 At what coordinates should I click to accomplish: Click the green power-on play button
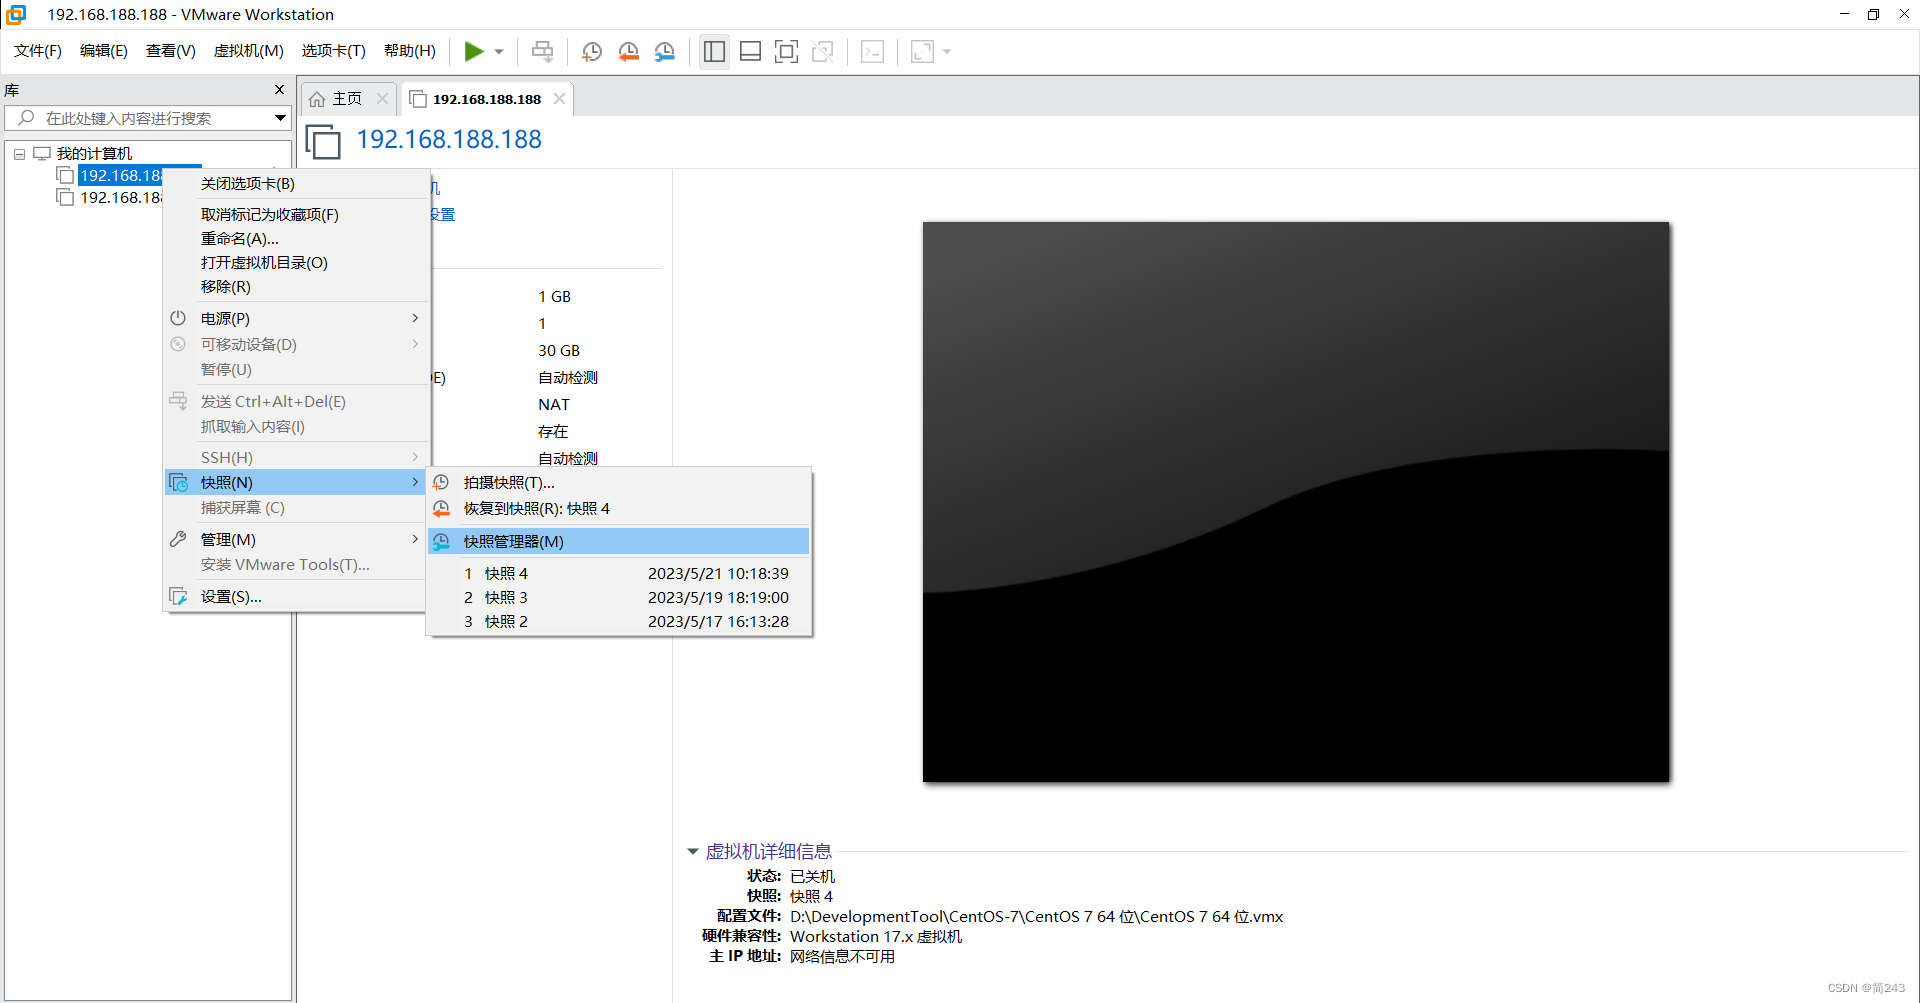[x=474, y=51]
